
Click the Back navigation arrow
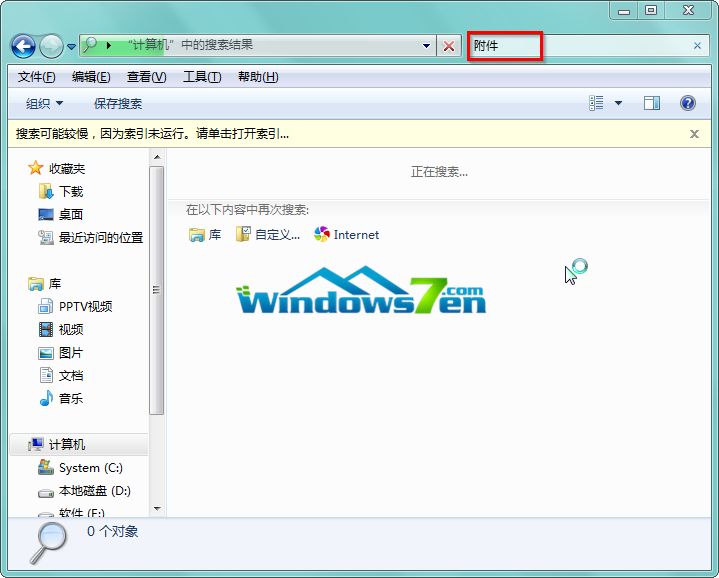pos(23,46)
